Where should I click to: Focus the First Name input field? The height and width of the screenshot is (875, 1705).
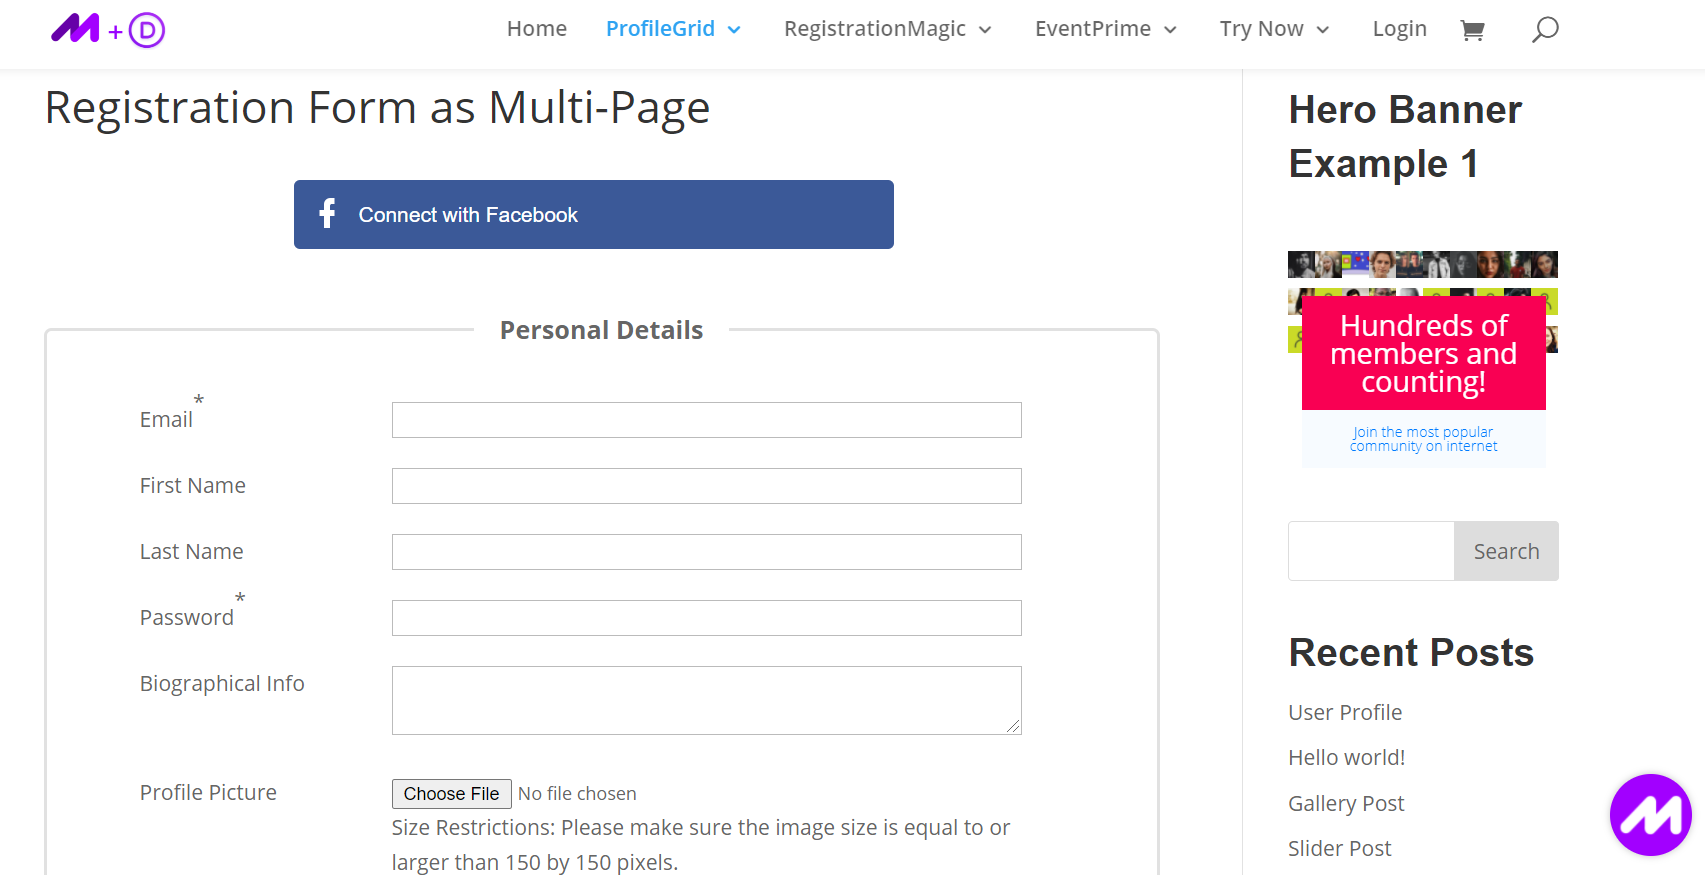pyautogui.click(x=707, y=486)
